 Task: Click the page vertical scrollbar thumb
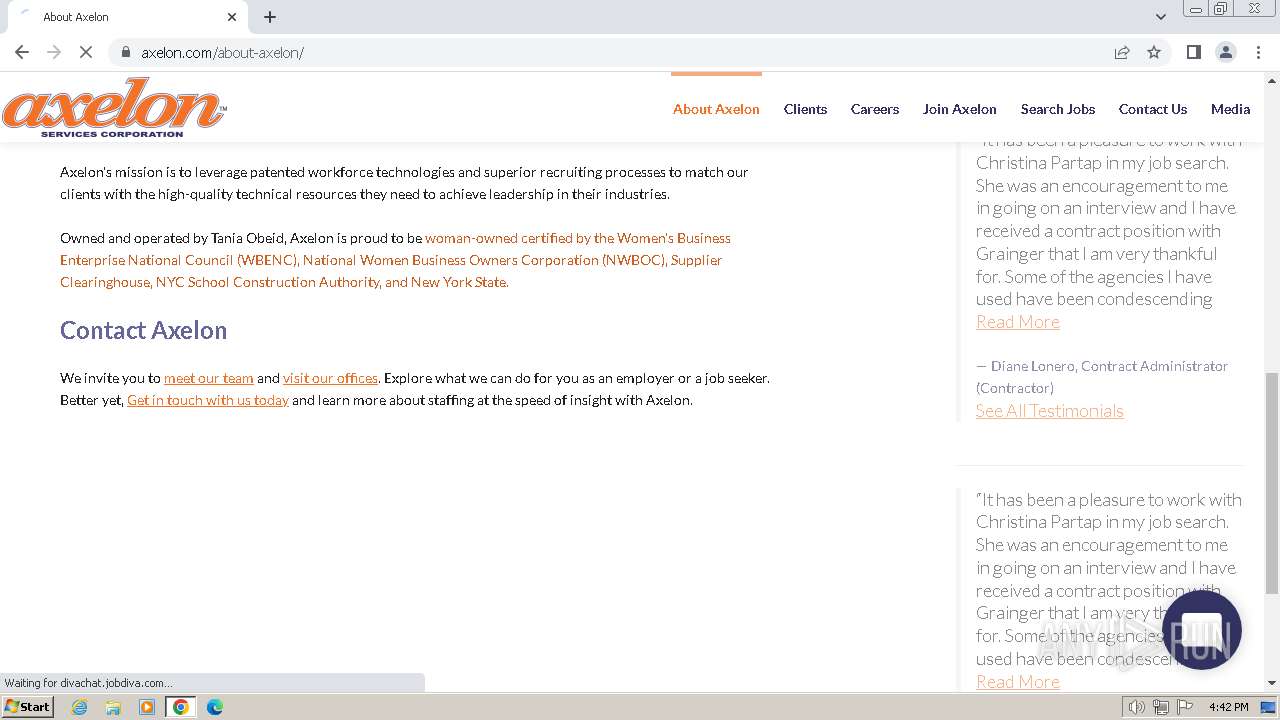point(1272,482)
